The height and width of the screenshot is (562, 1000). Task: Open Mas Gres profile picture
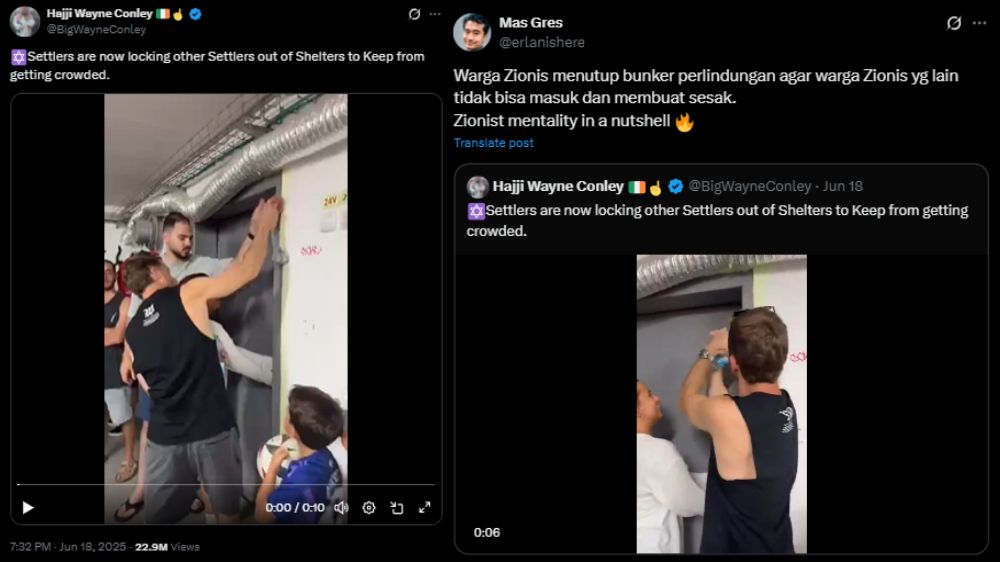472,32
